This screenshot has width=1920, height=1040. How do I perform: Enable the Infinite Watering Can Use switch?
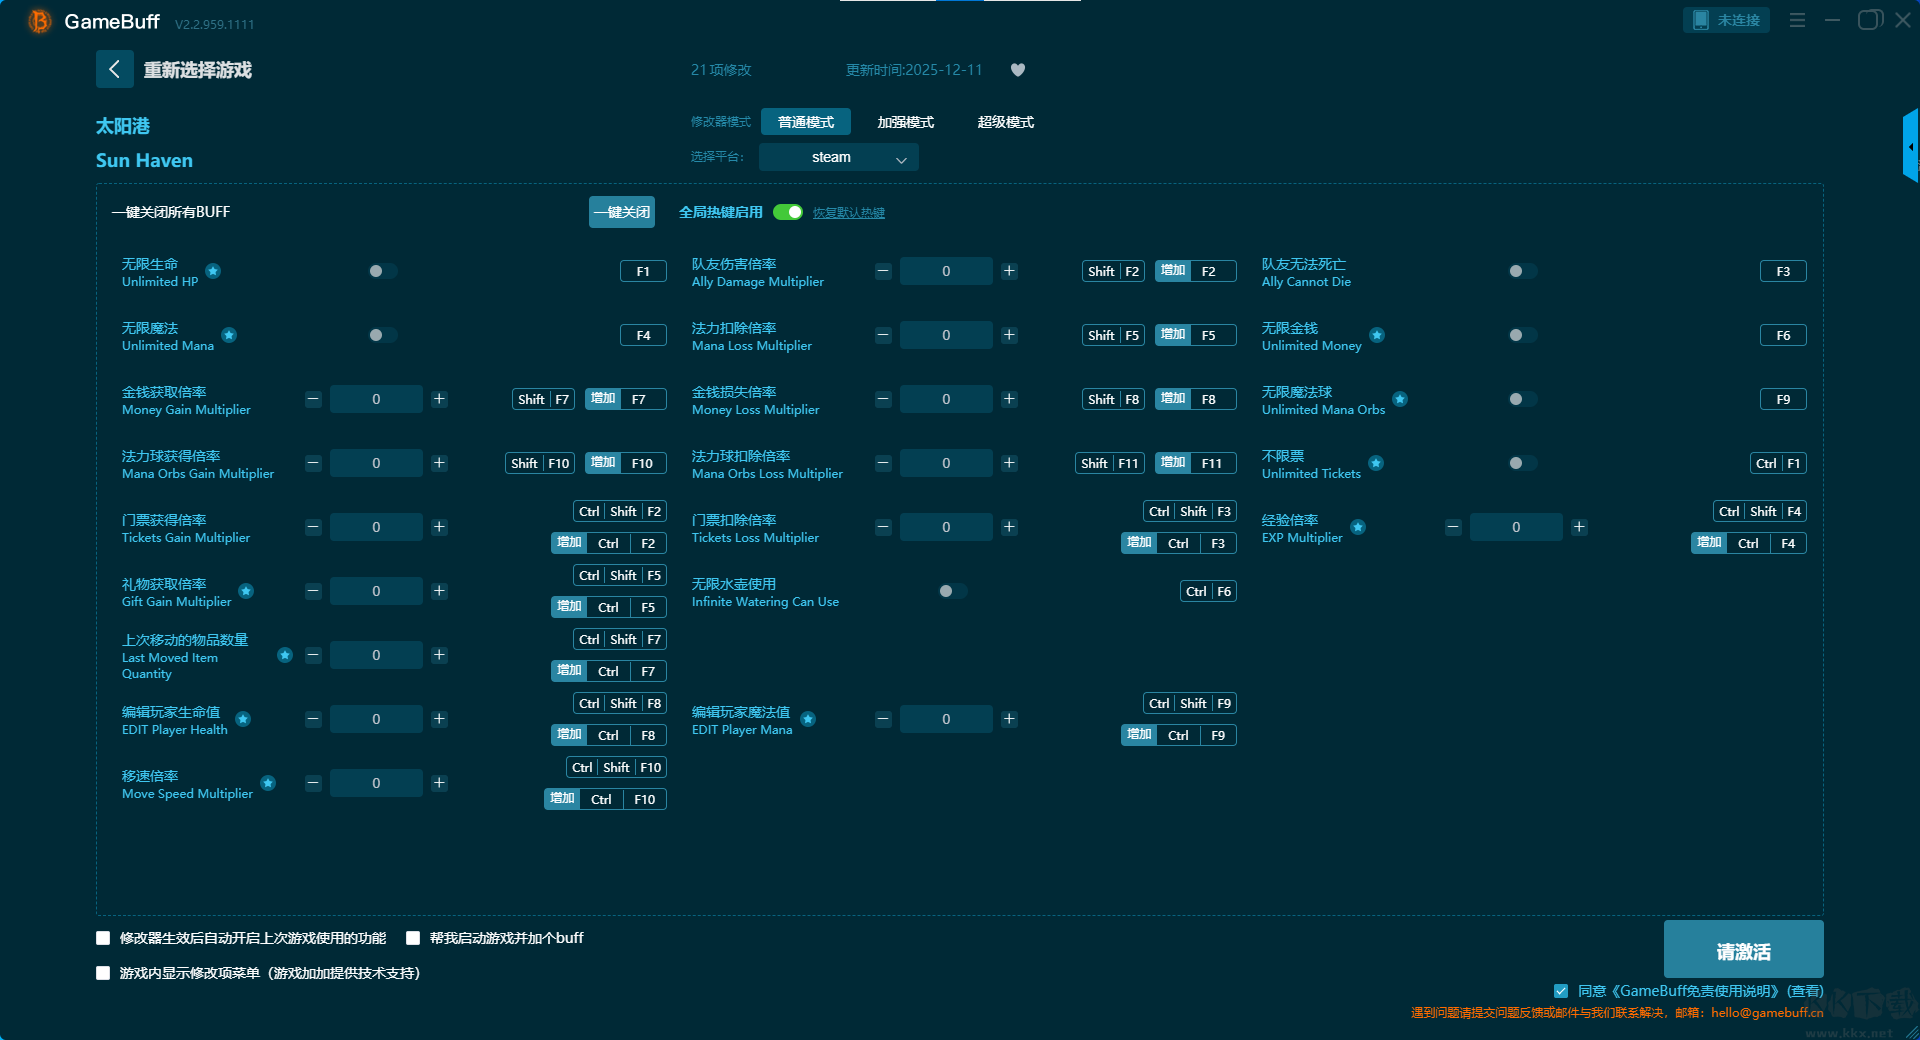pos(952,591)
